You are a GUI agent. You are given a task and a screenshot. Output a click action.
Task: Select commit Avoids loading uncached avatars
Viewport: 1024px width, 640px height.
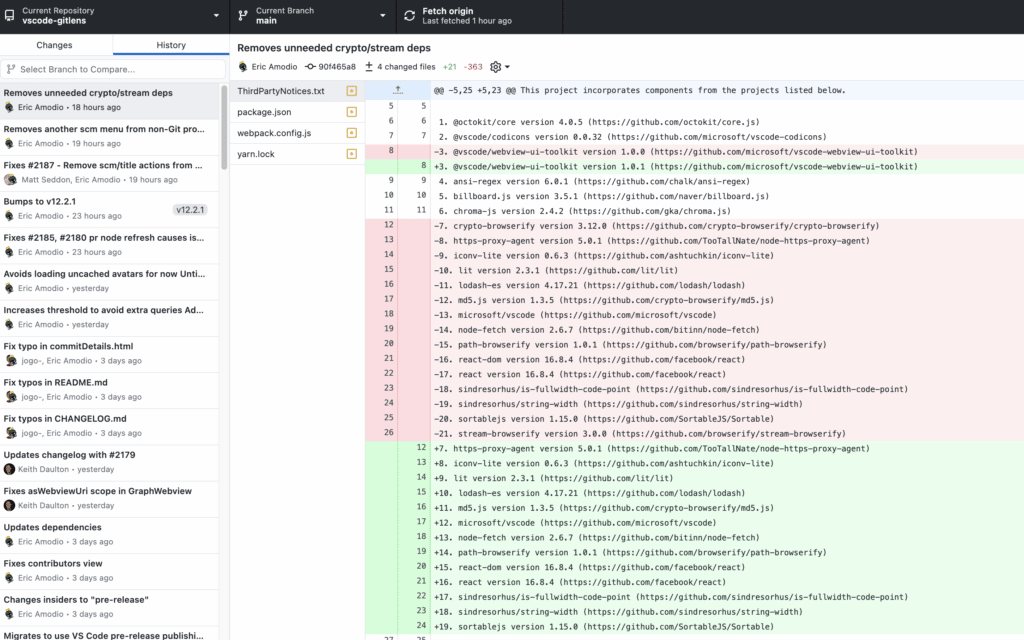click(109, 281)
